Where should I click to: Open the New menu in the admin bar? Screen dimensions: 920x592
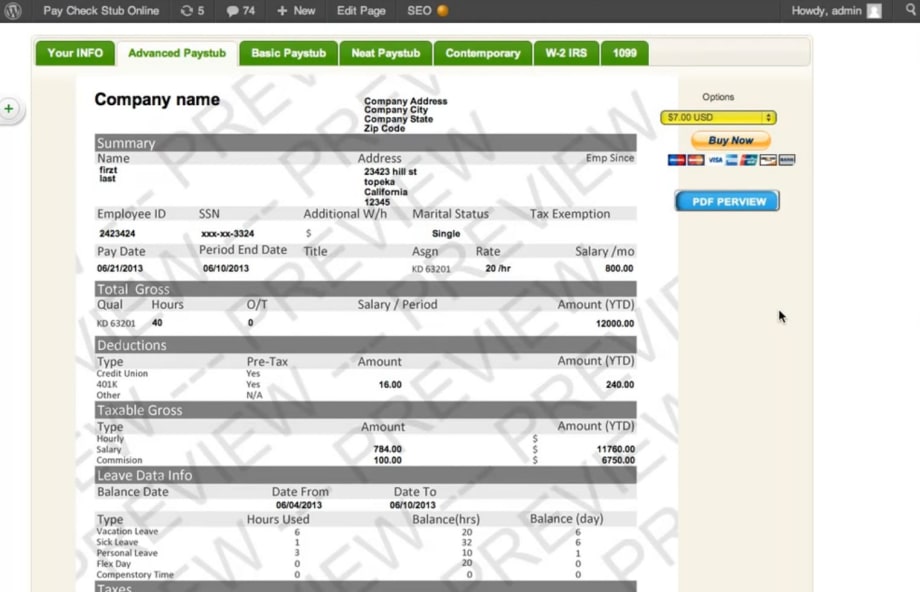295,11
